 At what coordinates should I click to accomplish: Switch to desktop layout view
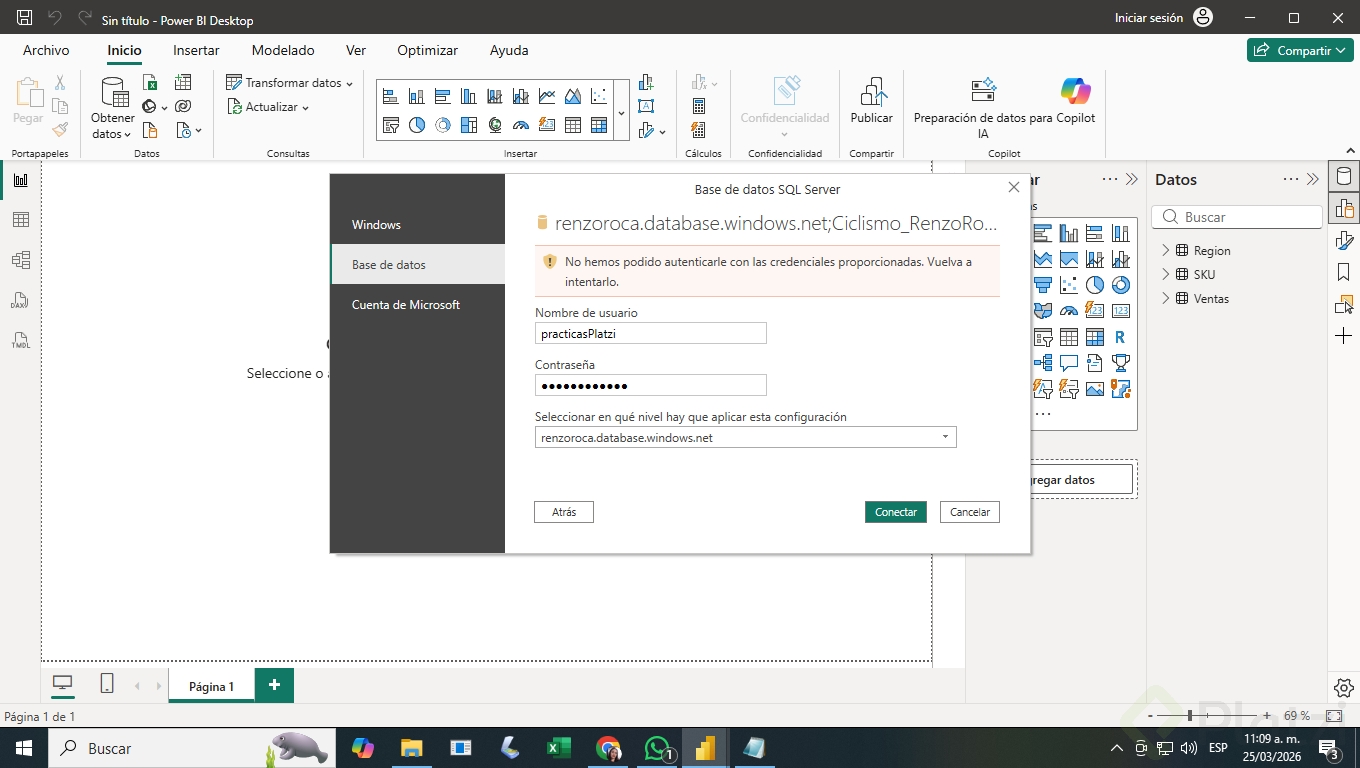coord(63,684)
